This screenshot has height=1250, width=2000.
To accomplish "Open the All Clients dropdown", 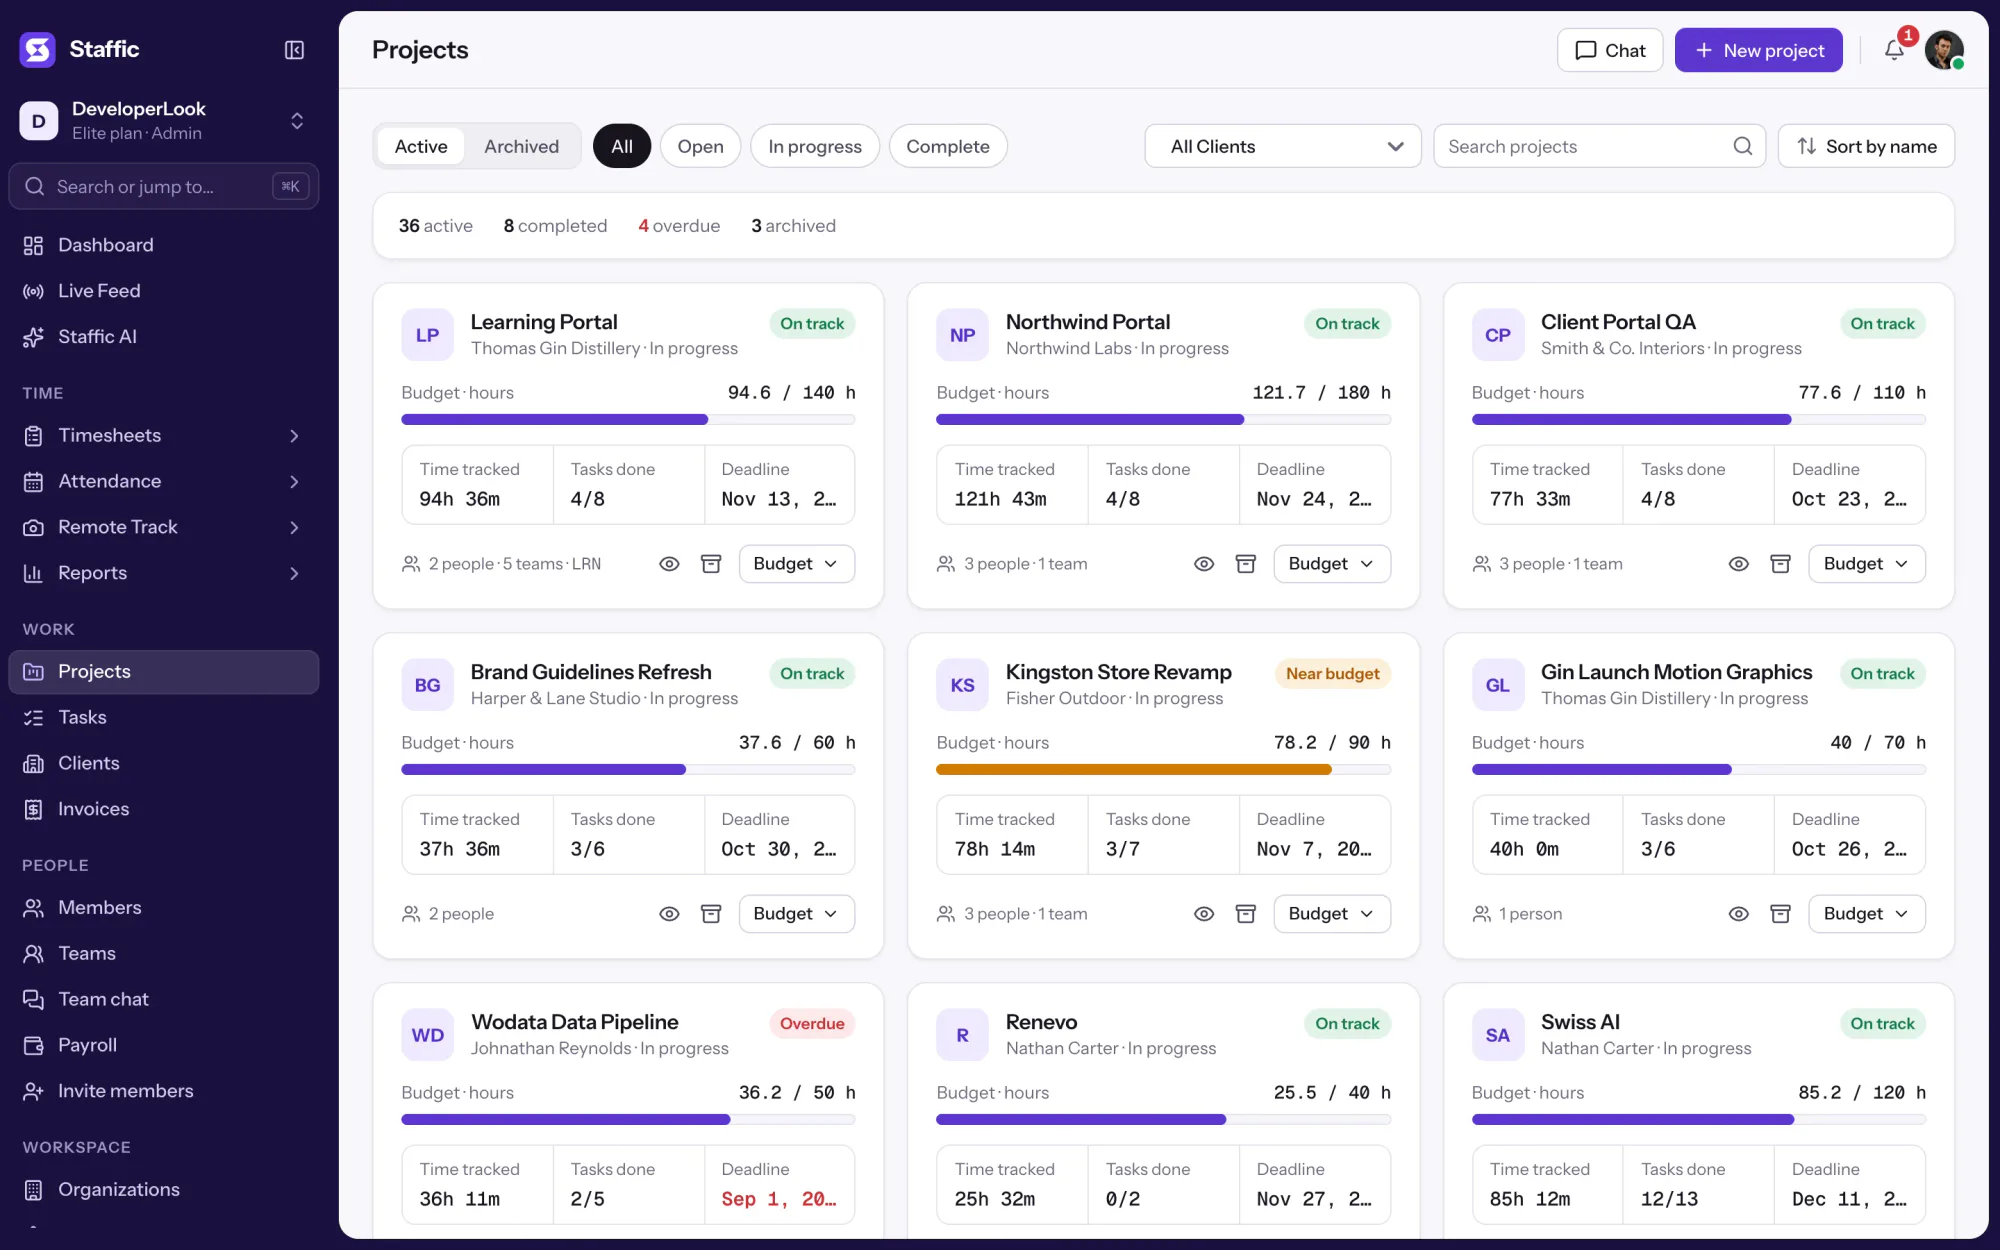I will (x=1283, y=146).
